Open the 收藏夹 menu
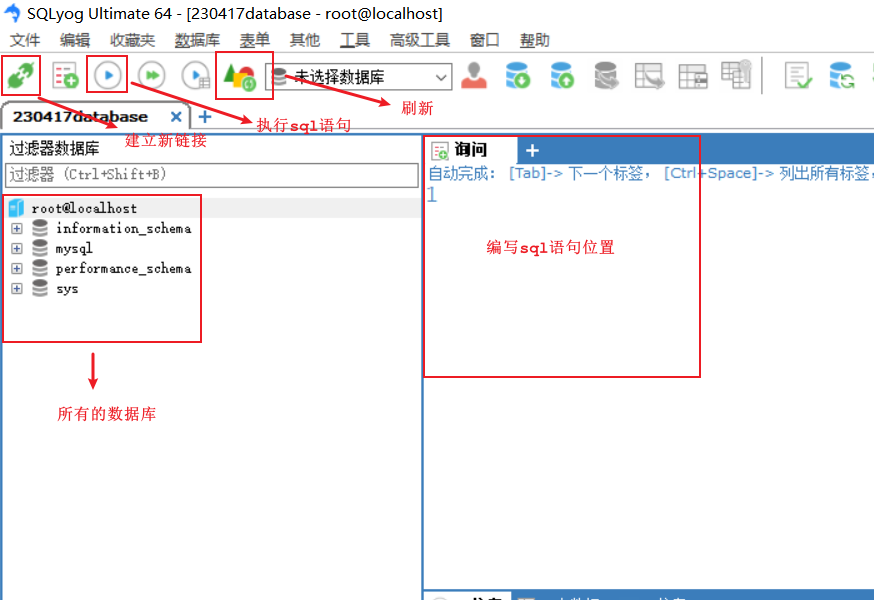Viewport: 874px width, 600px height. [132, 40]
